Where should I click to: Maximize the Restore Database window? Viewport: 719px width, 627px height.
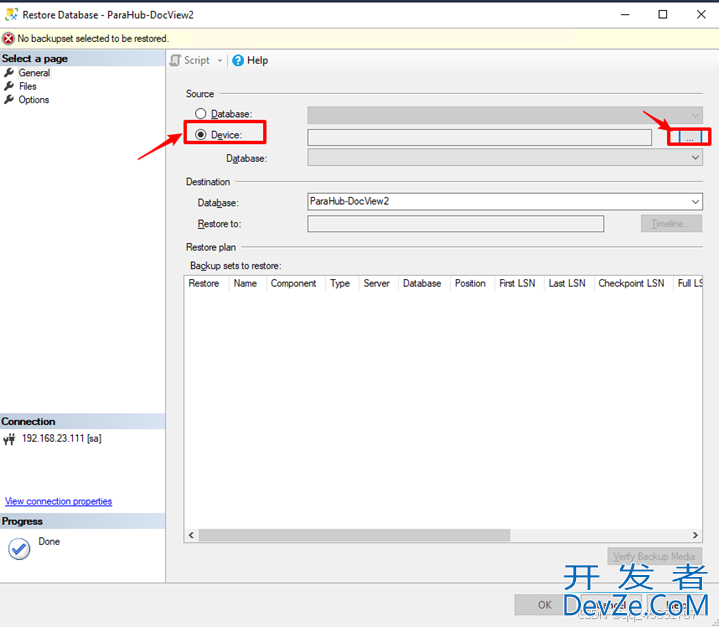pyautogui.click(x=663, y=15)
